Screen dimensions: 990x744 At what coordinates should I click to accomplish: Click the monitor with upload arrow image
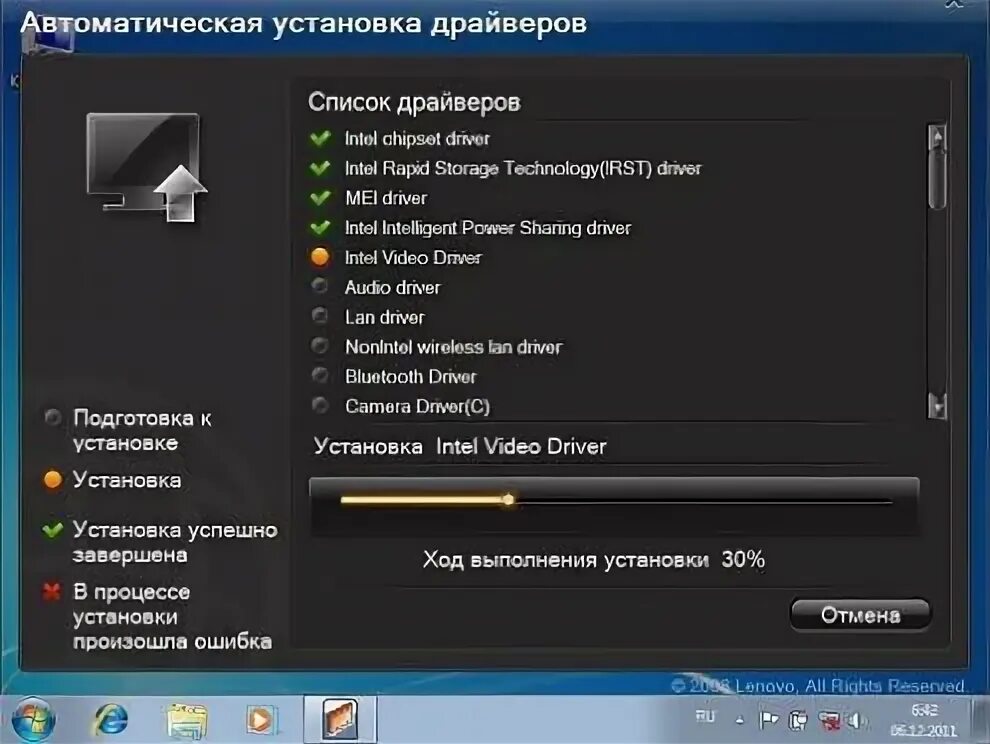(x=146, y=167)
